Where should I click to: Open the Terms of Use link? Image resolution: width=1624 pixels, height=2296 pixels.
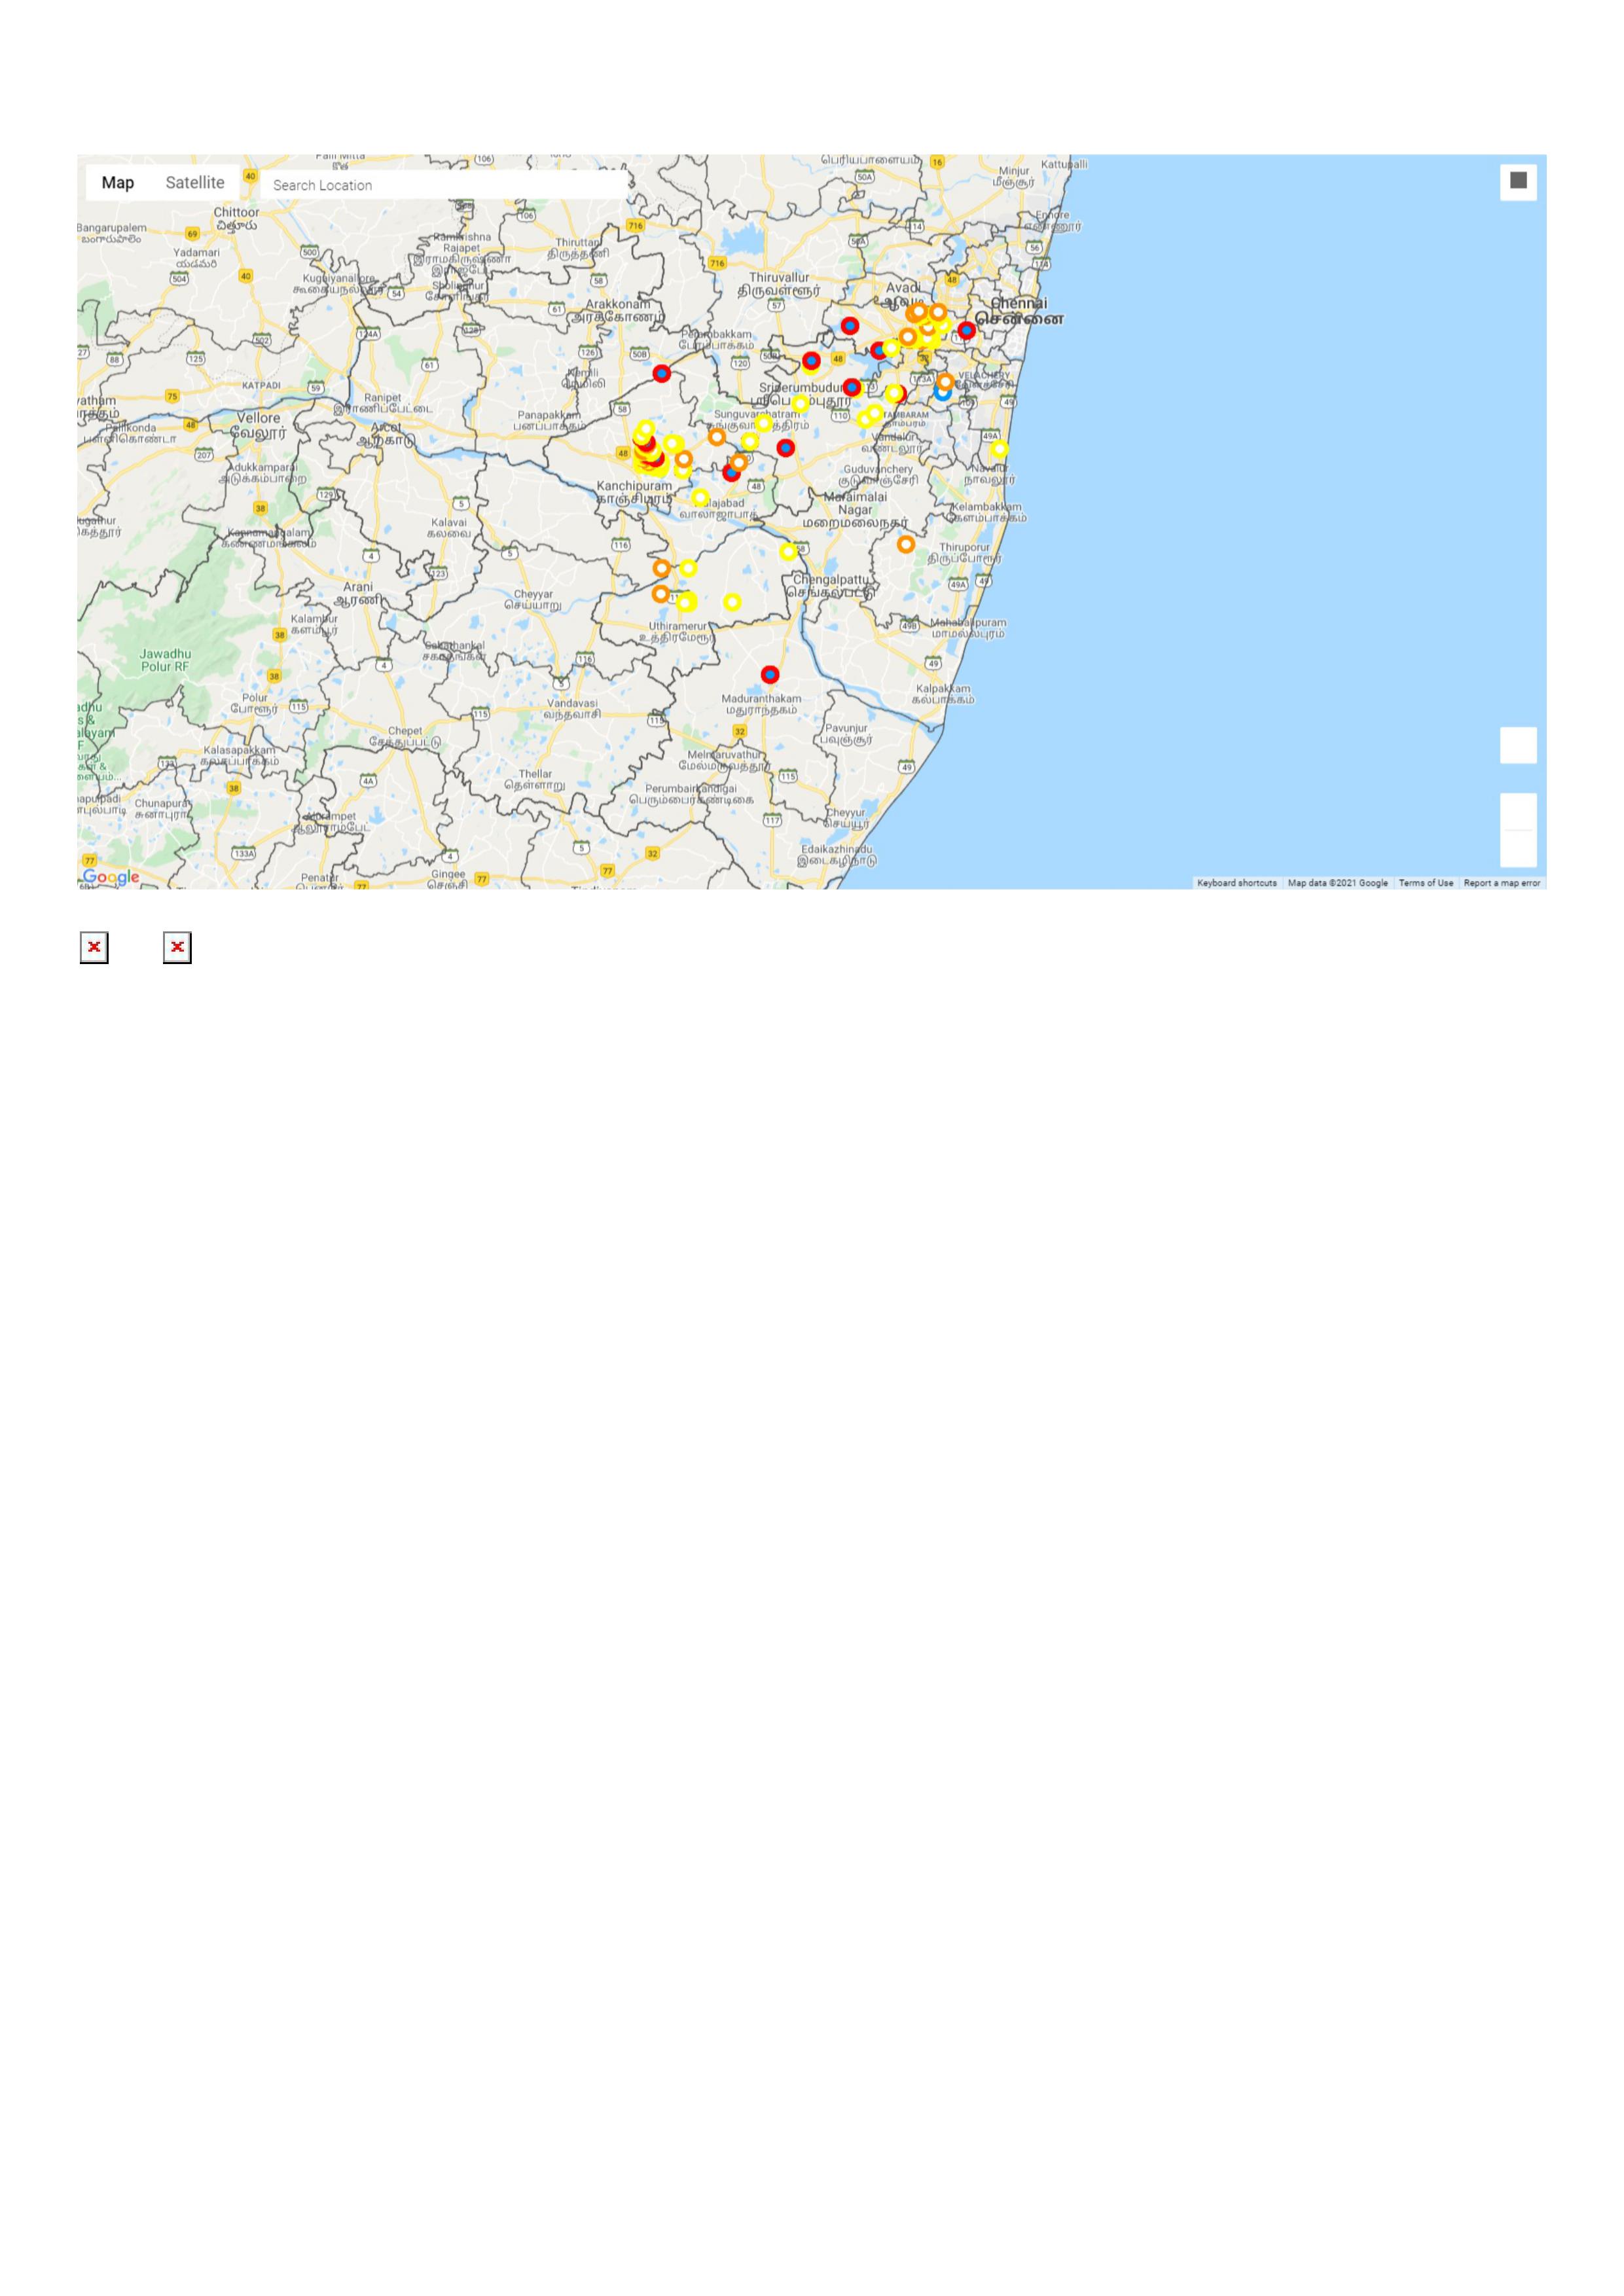coord(1425,883)
